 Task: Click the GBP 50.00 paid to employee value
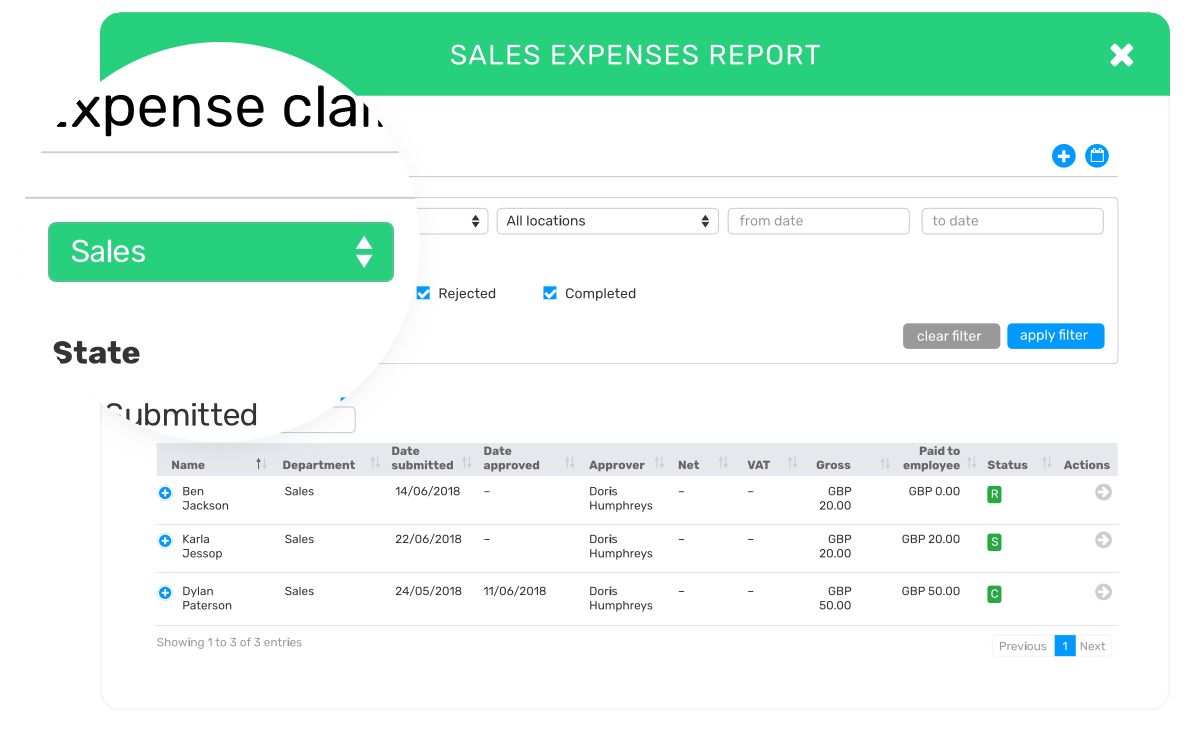pyautogui.click(x=930, y=591)
